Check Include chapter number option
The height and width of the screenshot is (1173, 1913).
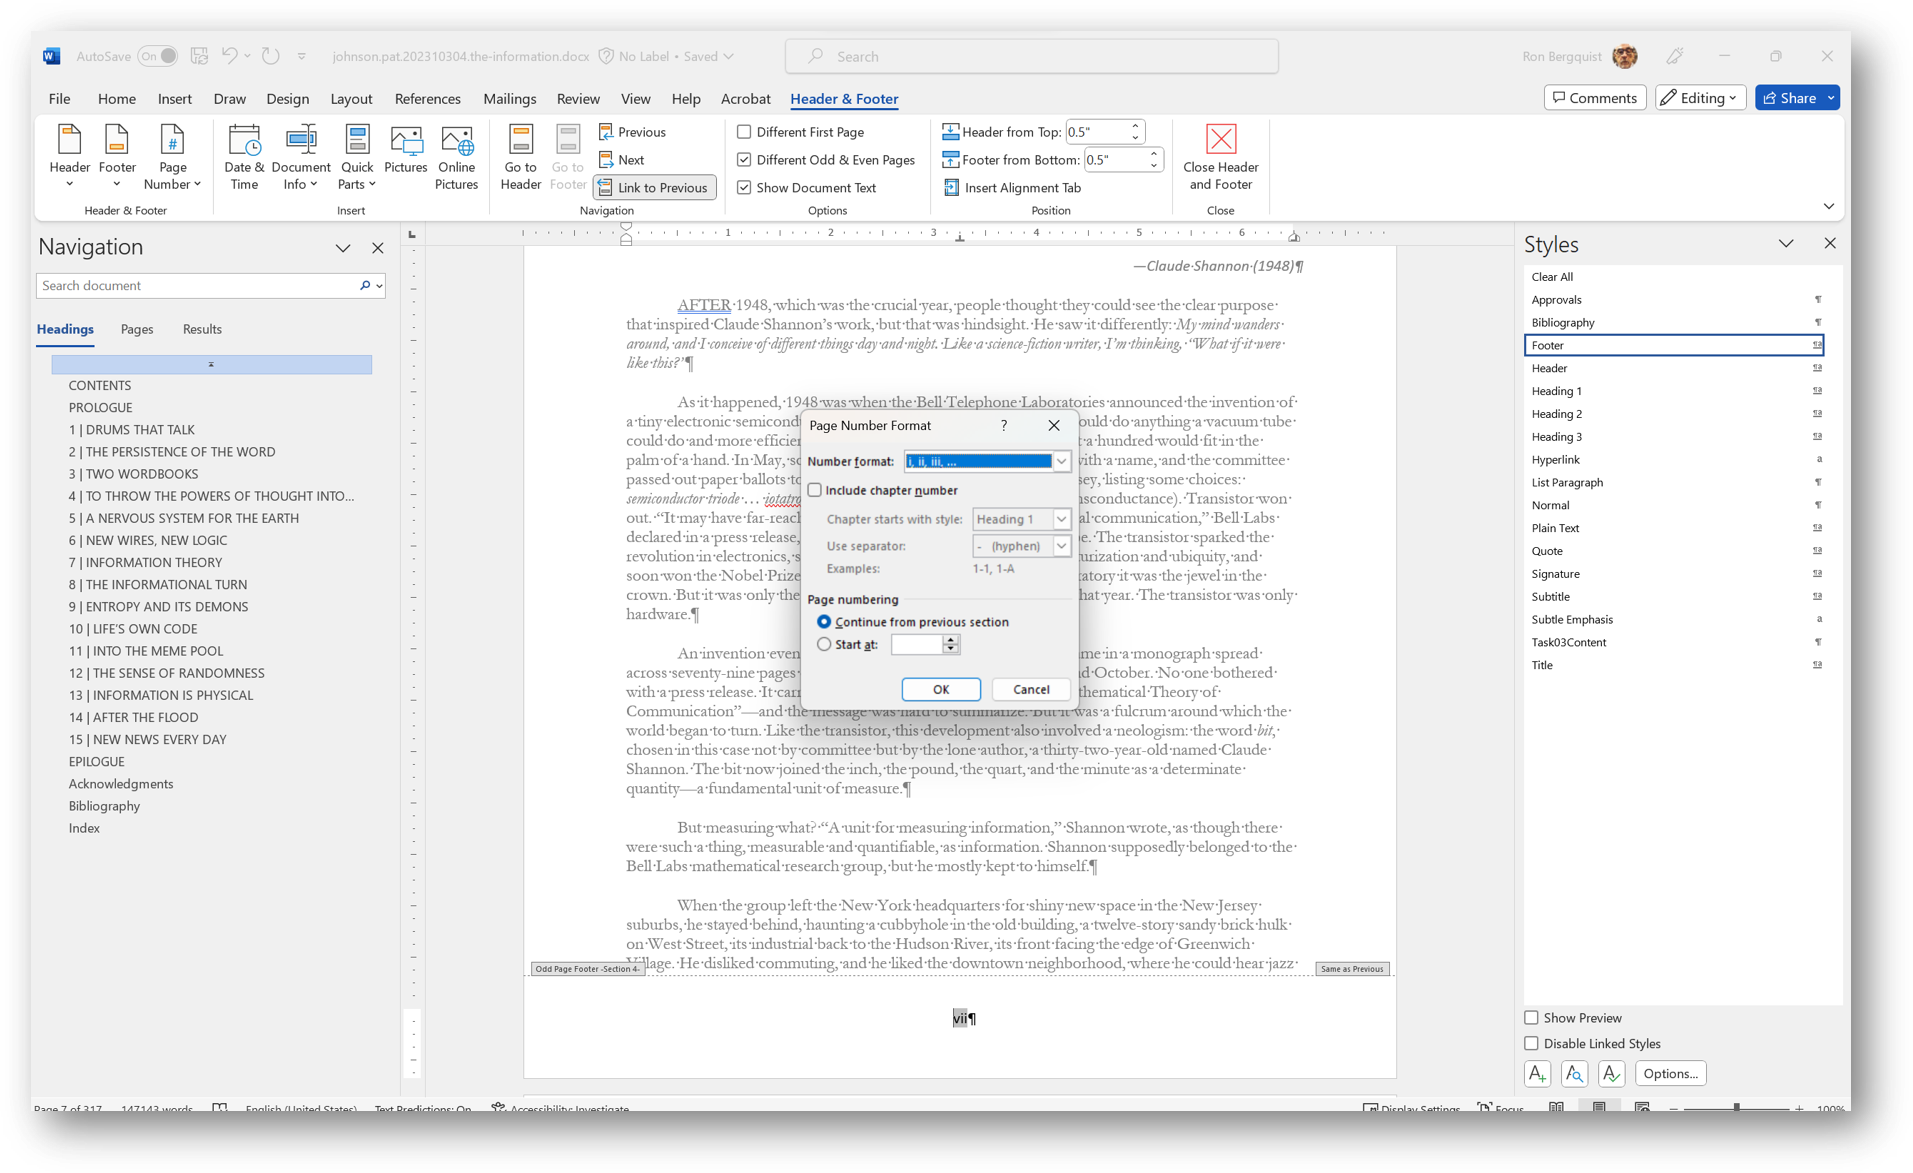[x=815, y=490]
